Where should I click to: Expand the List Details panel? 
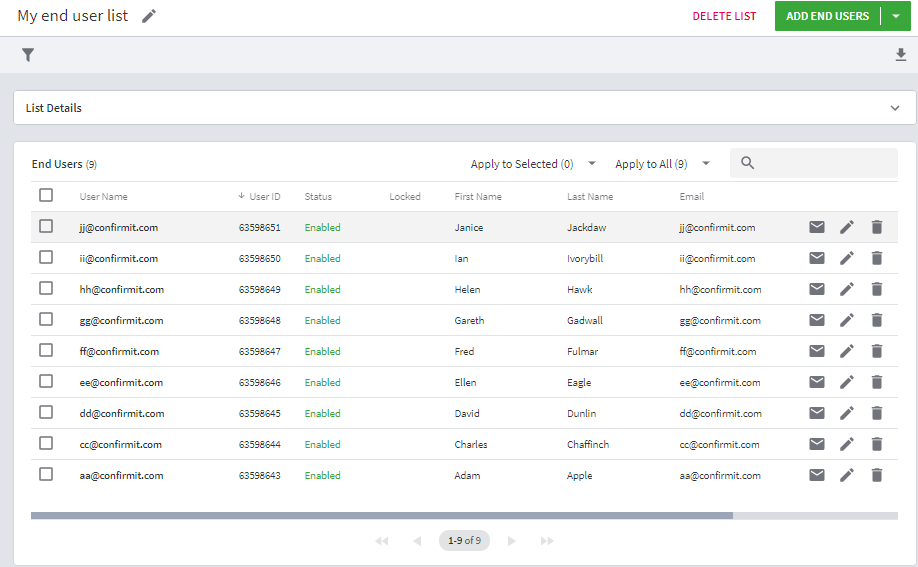coord(895,108)
